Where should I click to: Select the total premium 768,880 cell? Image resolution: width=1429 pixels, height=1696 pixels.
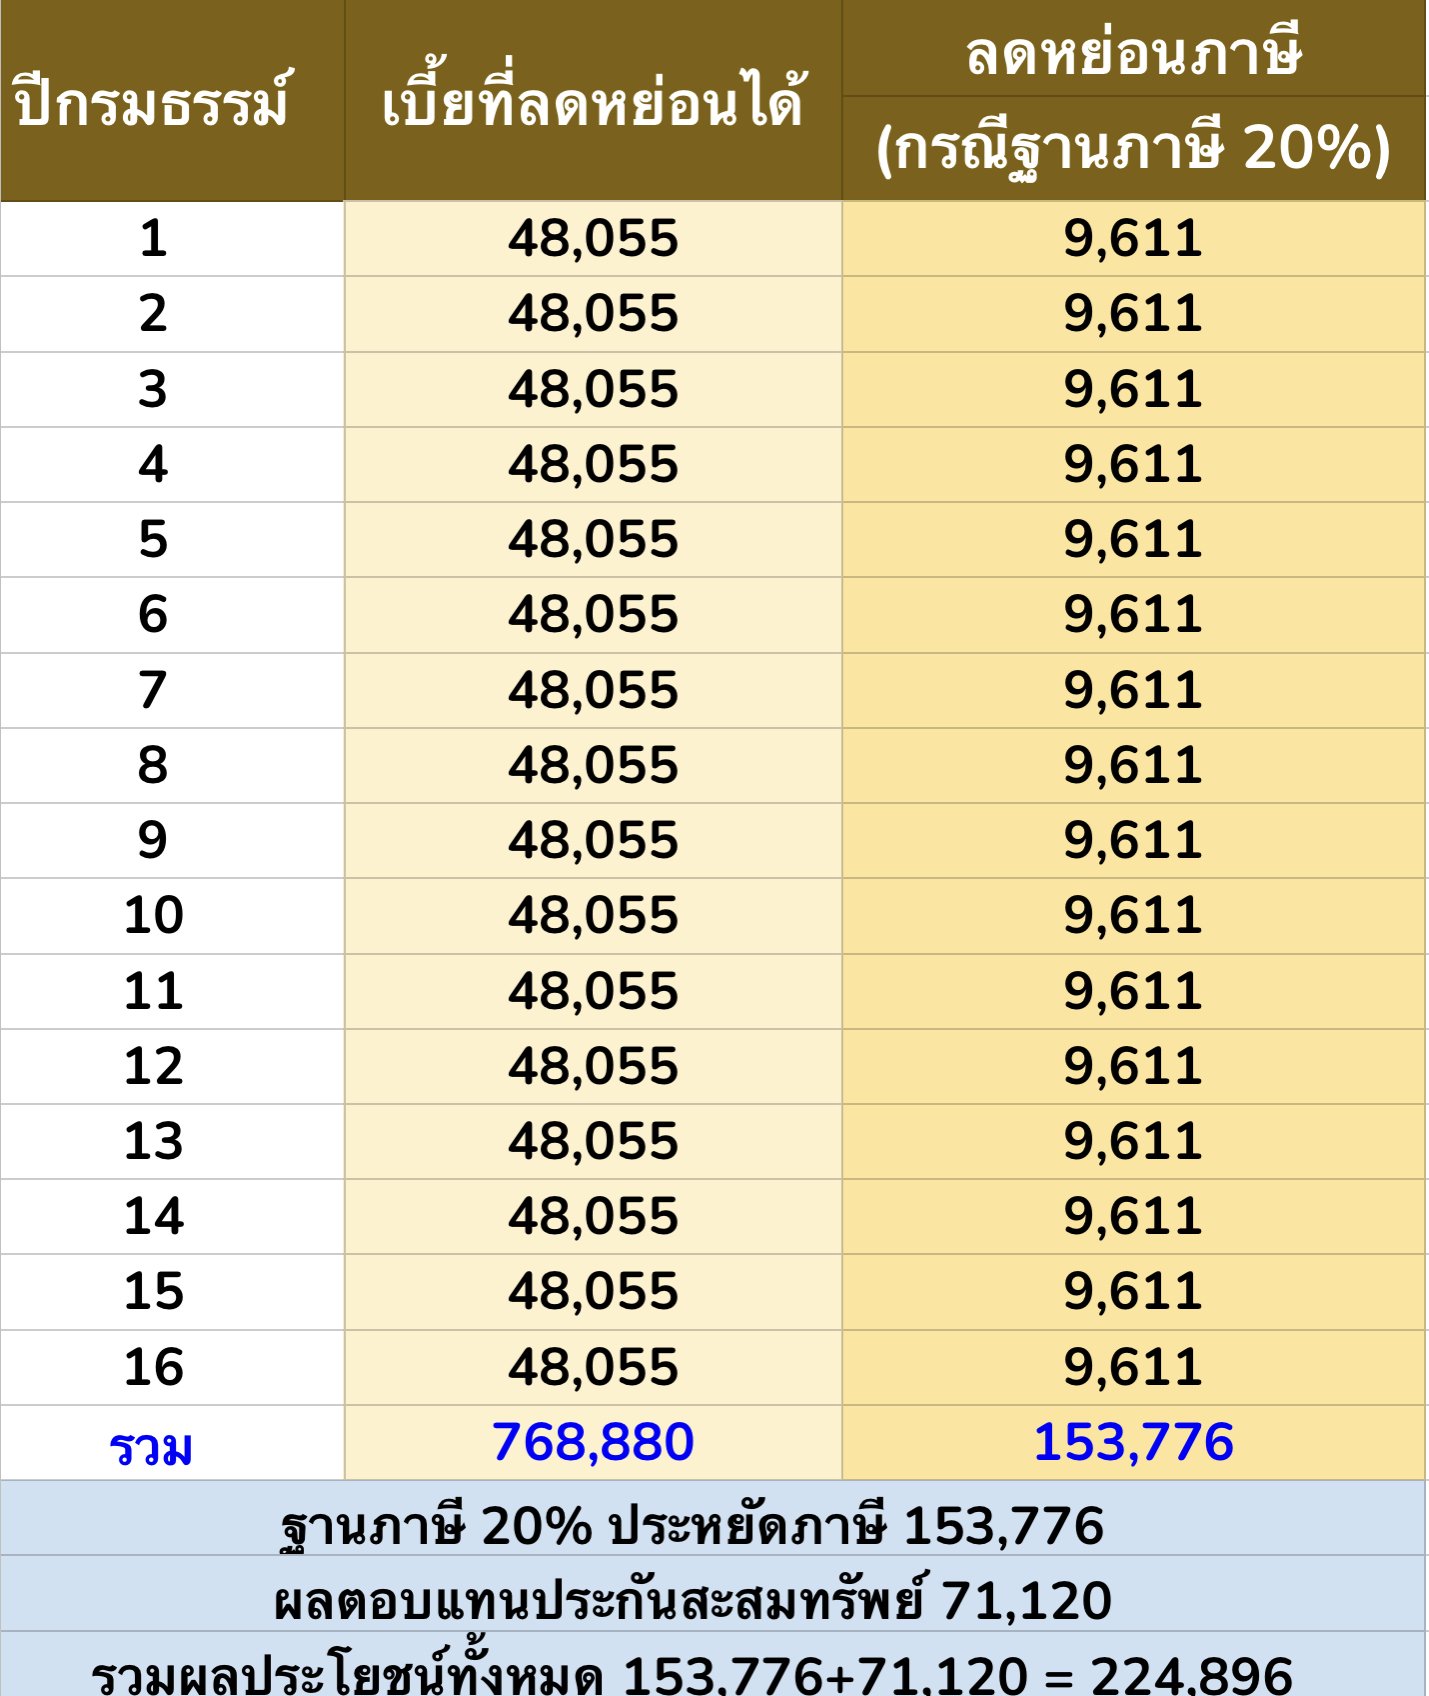click(592, 1442)
